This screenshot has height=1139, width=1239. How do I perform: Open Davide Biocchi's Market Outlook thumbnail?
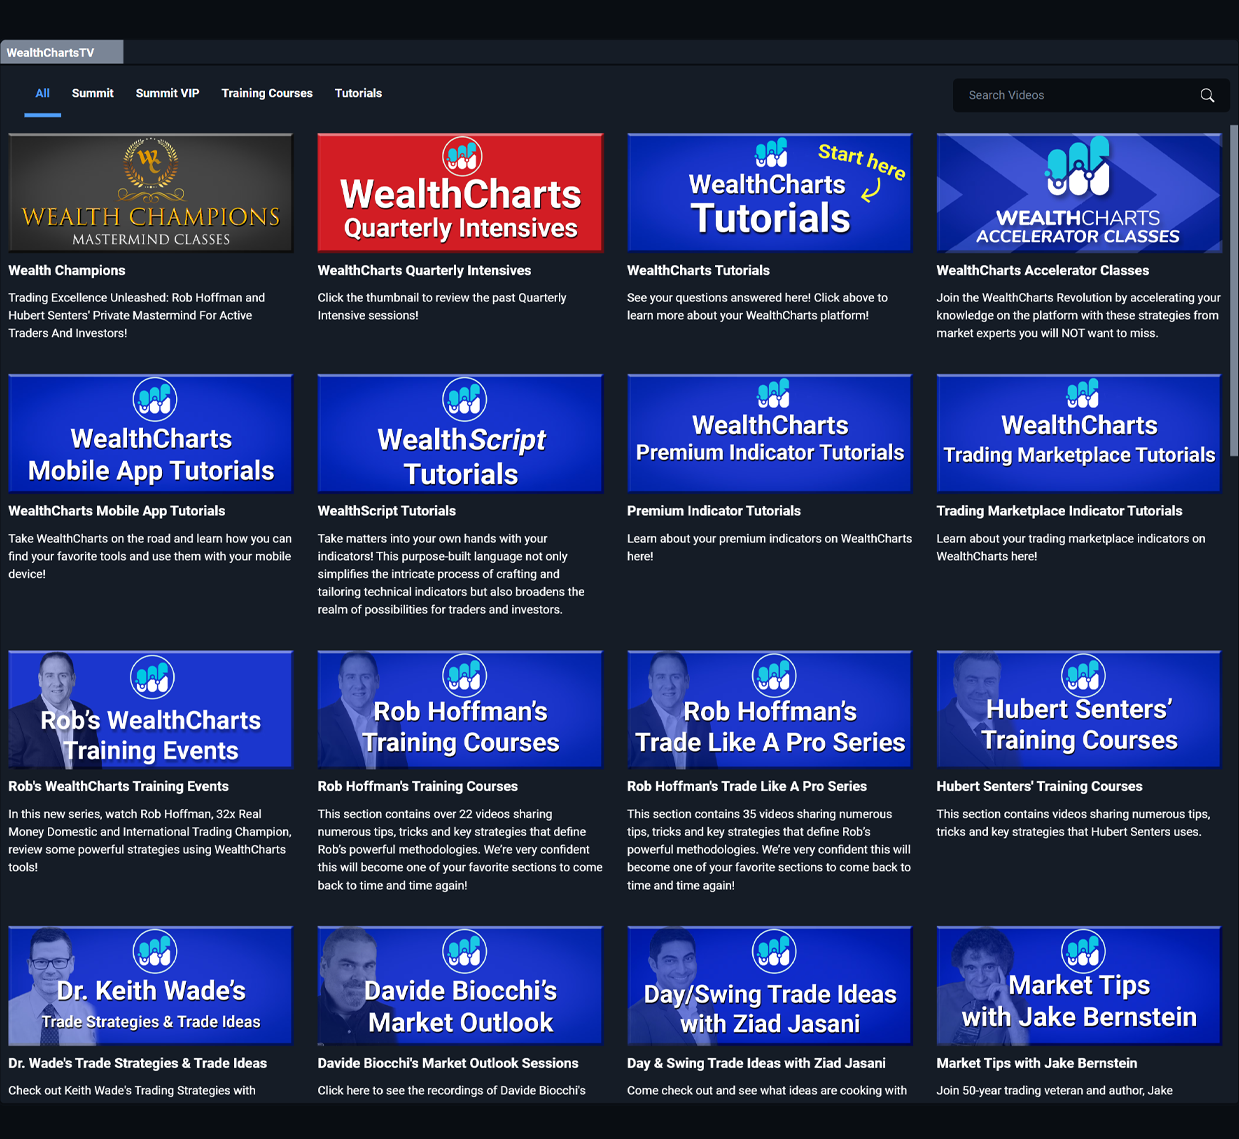[x=460, y=986]
